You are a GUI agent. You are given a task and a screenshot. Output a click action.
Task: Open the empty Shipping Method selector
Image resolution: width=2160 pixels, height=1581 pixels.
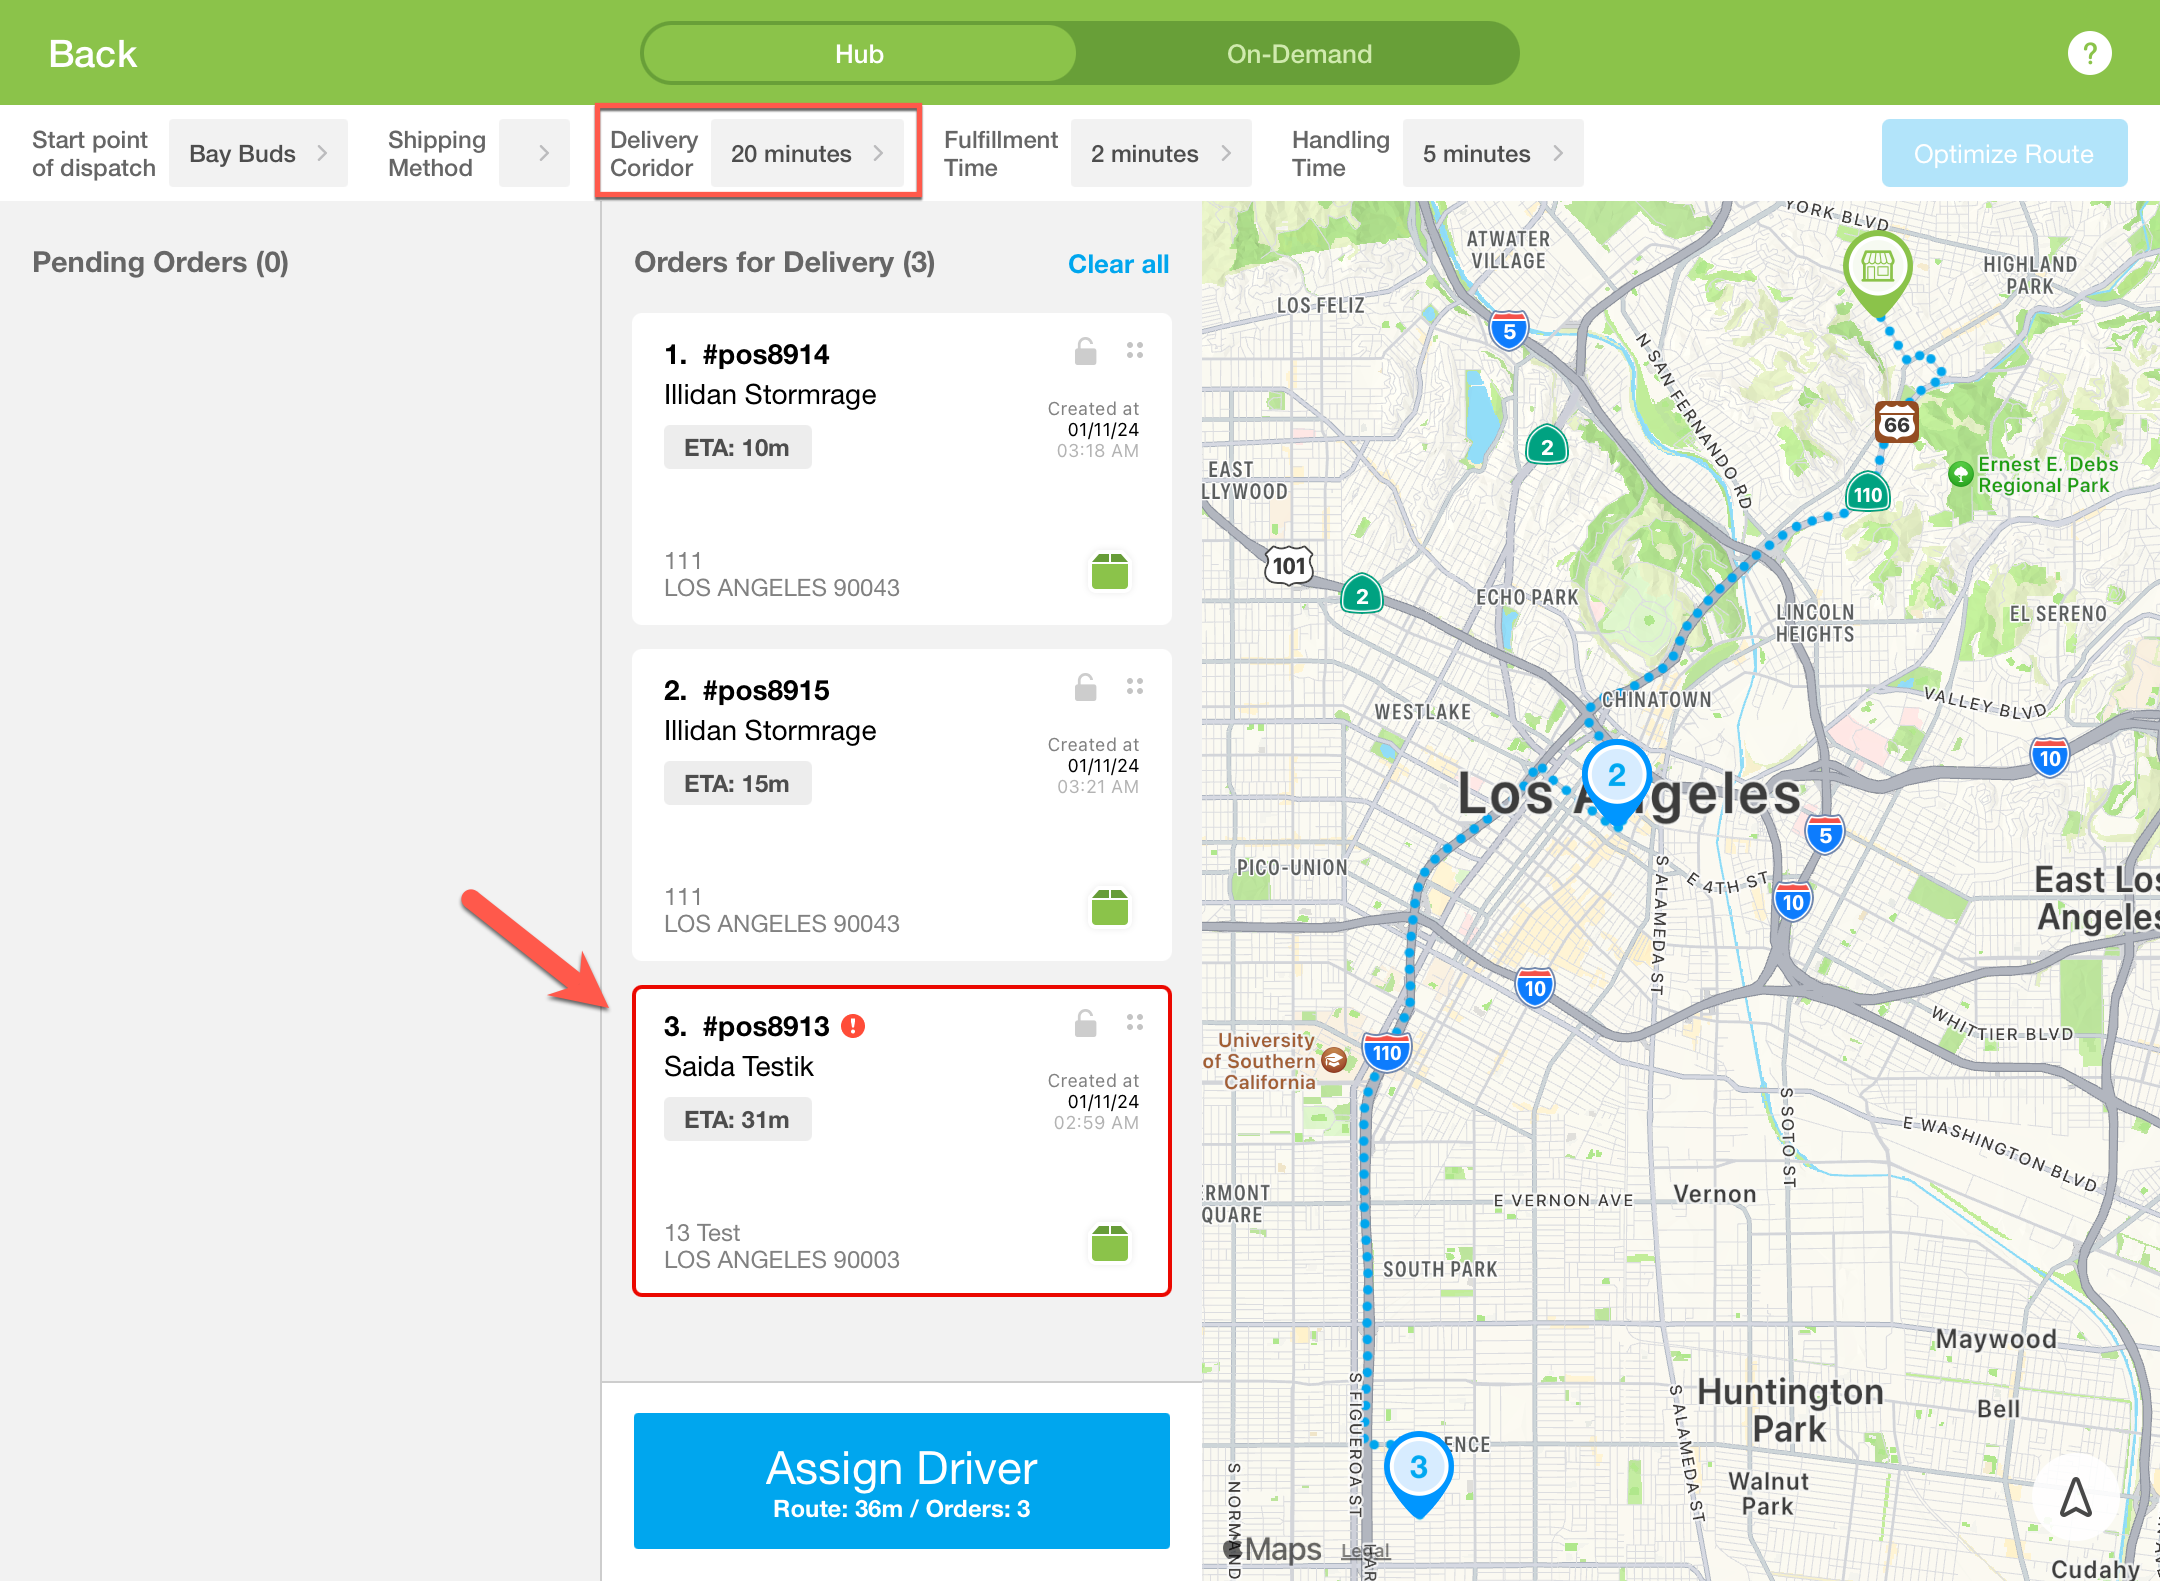click(534, 153)
